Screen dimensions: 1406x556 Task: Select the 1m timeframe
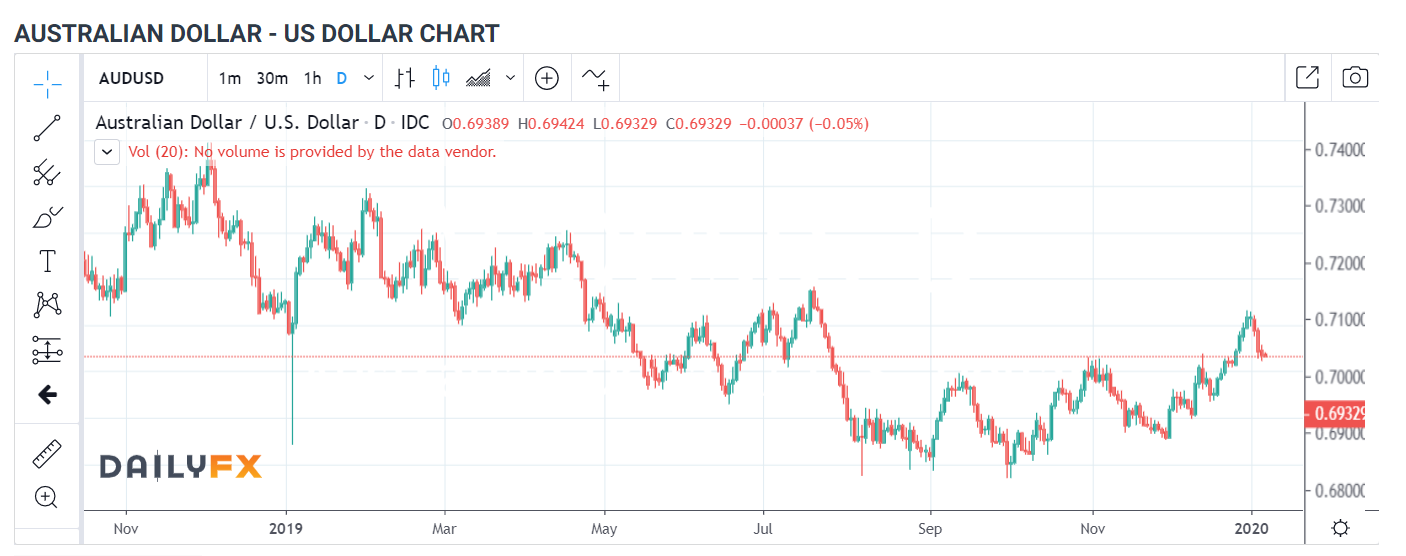230,78
